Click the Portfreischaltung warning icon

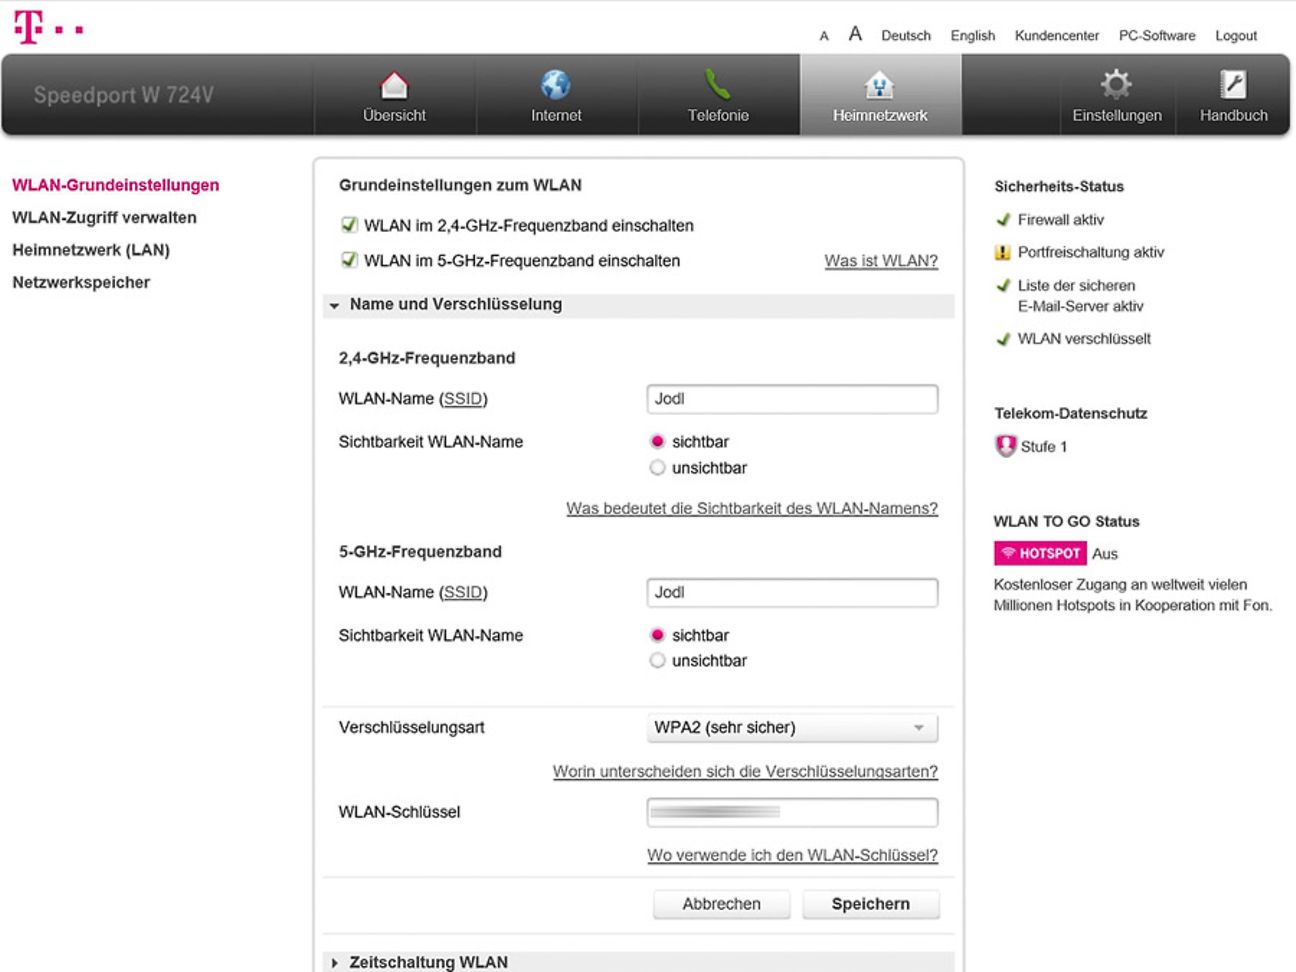pyautogui.click(x=1003, y=253)
